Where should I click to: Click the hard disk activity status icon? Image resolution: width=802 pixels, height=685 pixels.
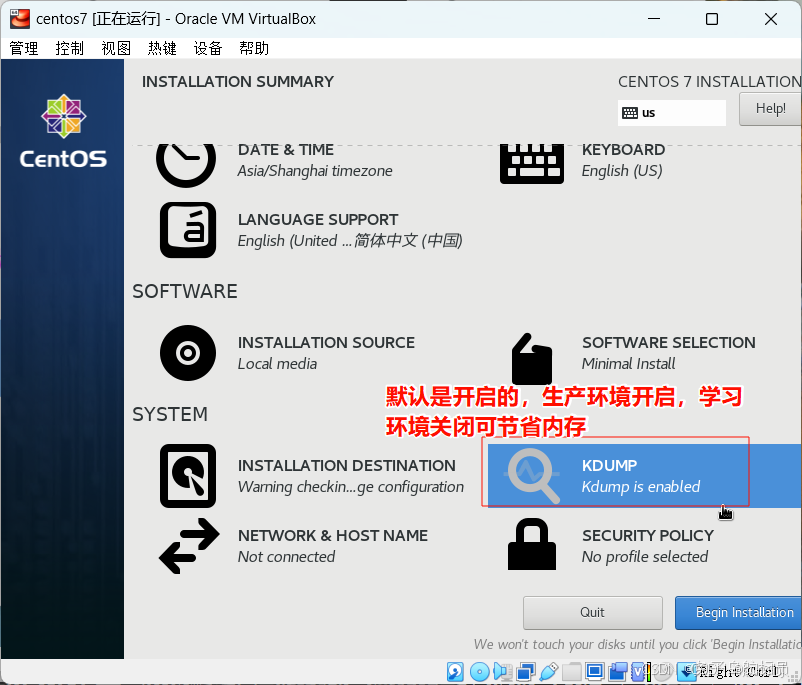[455, 671]
